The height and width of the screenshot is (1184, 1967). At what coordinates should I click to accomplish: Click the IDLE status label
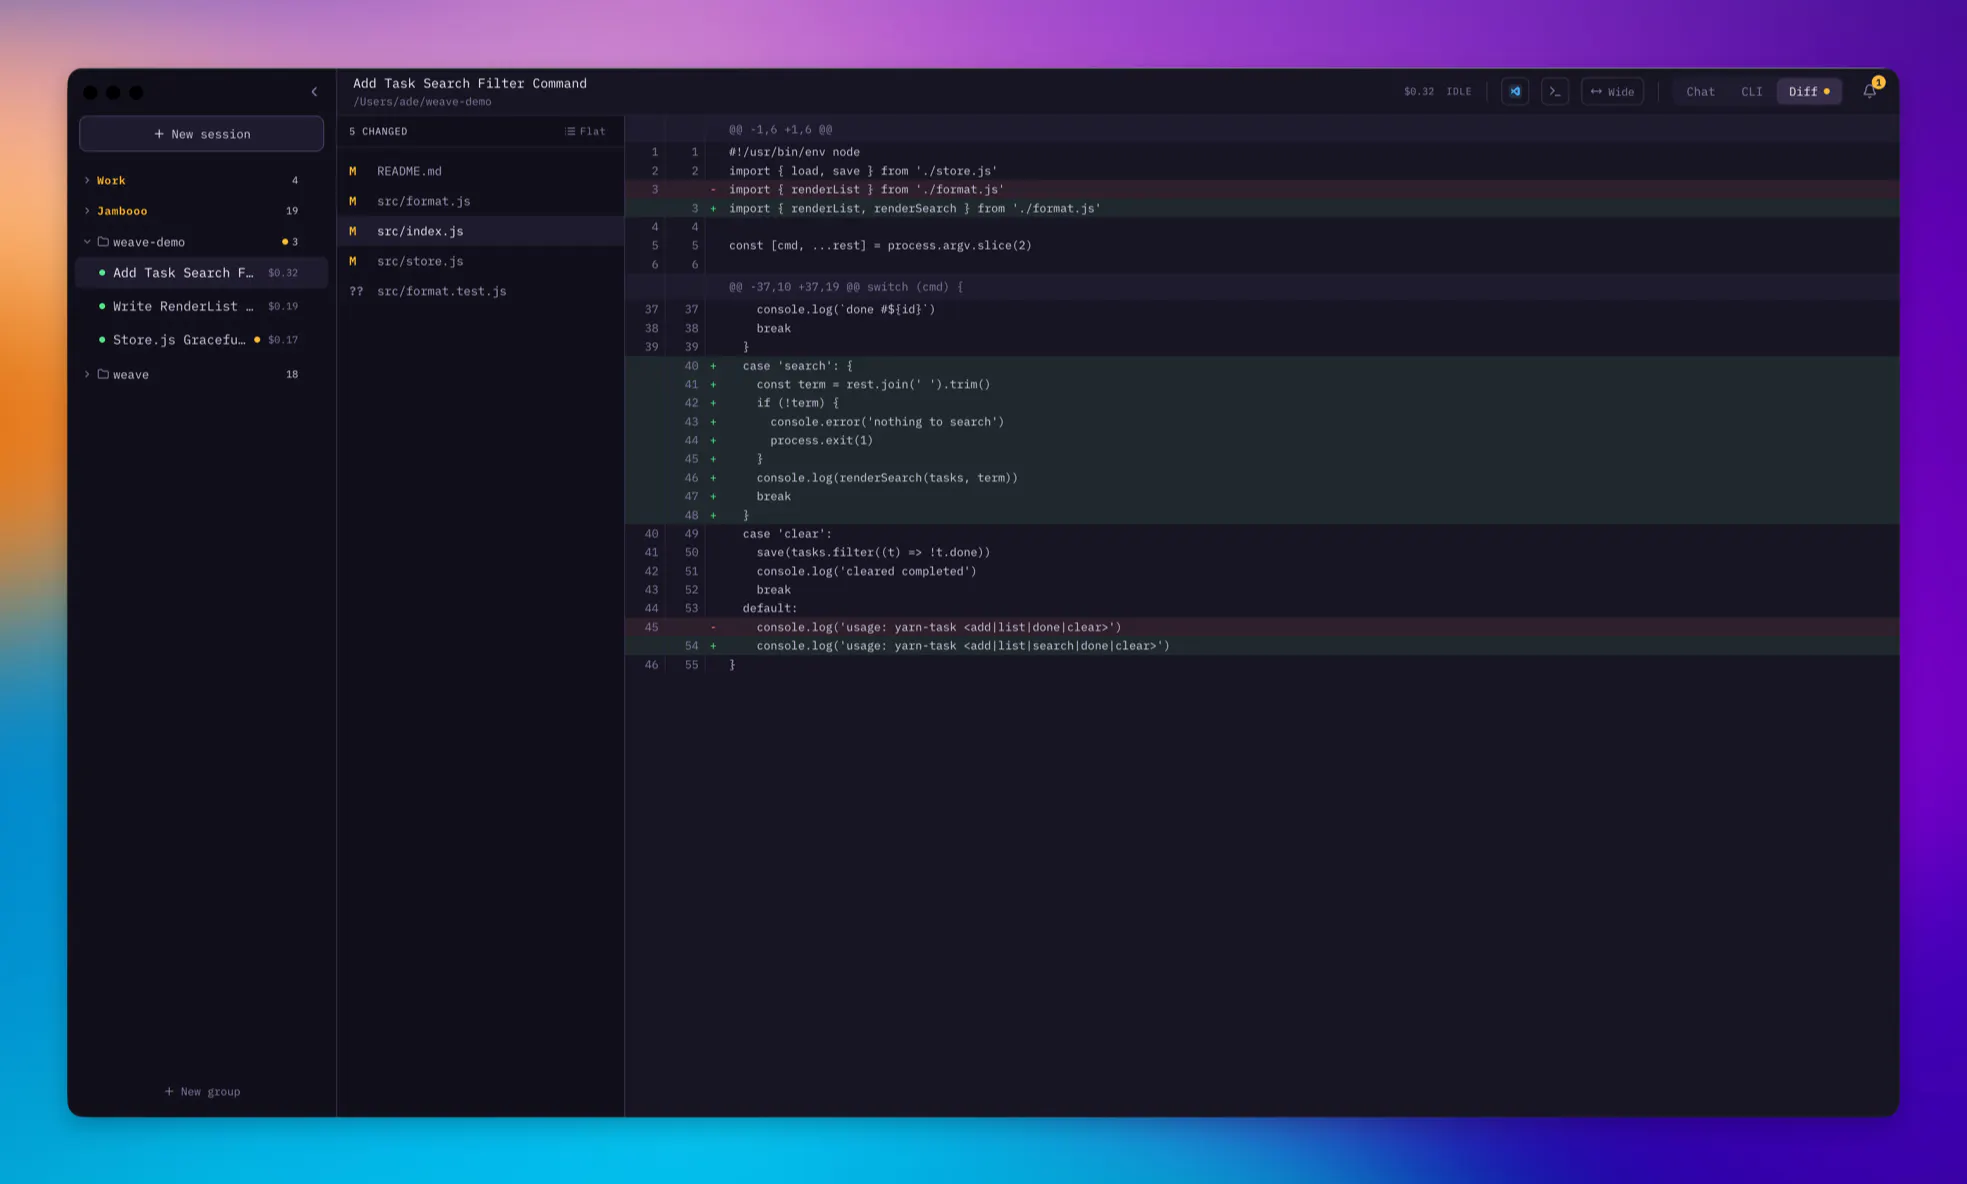coord(1459,91)
